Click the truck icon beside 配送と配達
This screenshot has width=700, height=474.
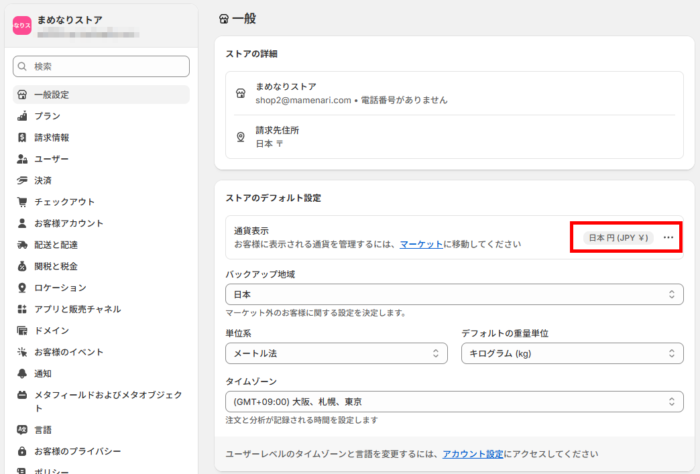[x=22, y=245]
